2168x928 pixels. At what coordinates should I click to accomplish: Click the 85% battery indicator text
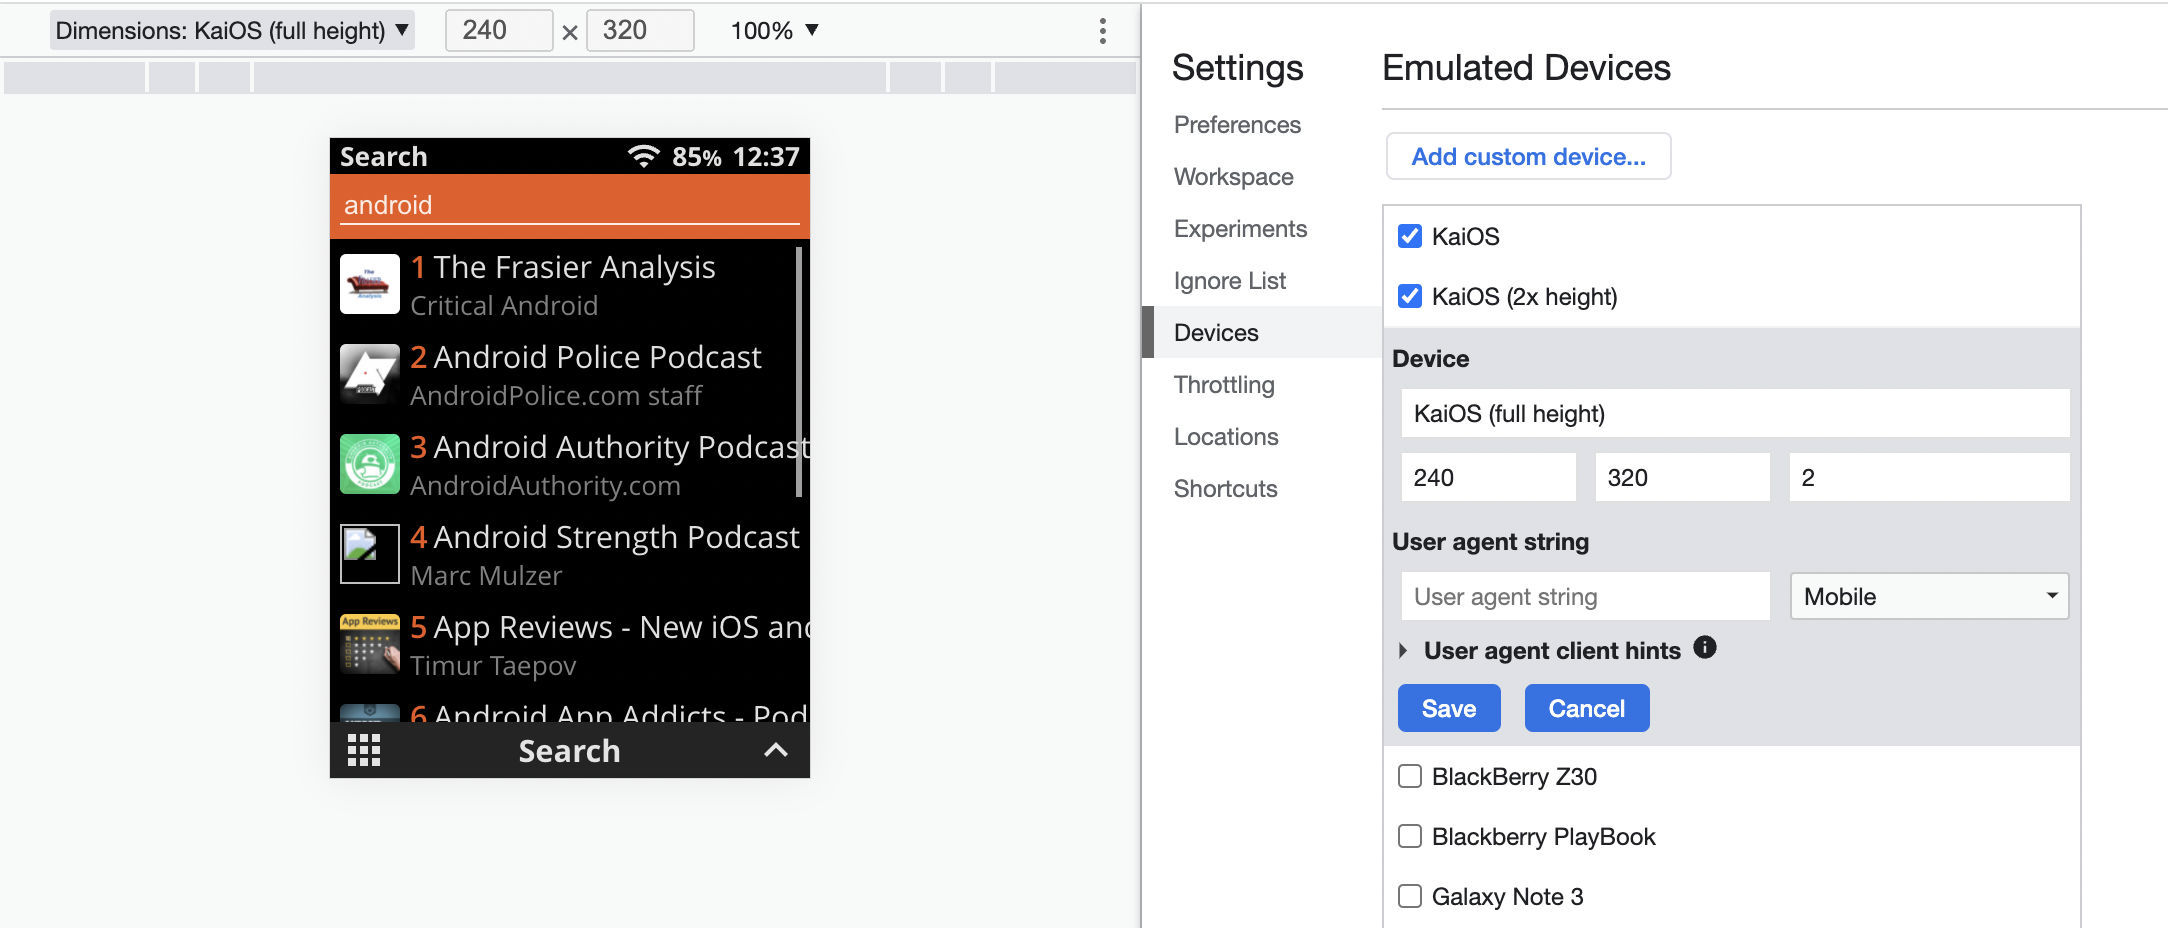[x=697, y=157]
